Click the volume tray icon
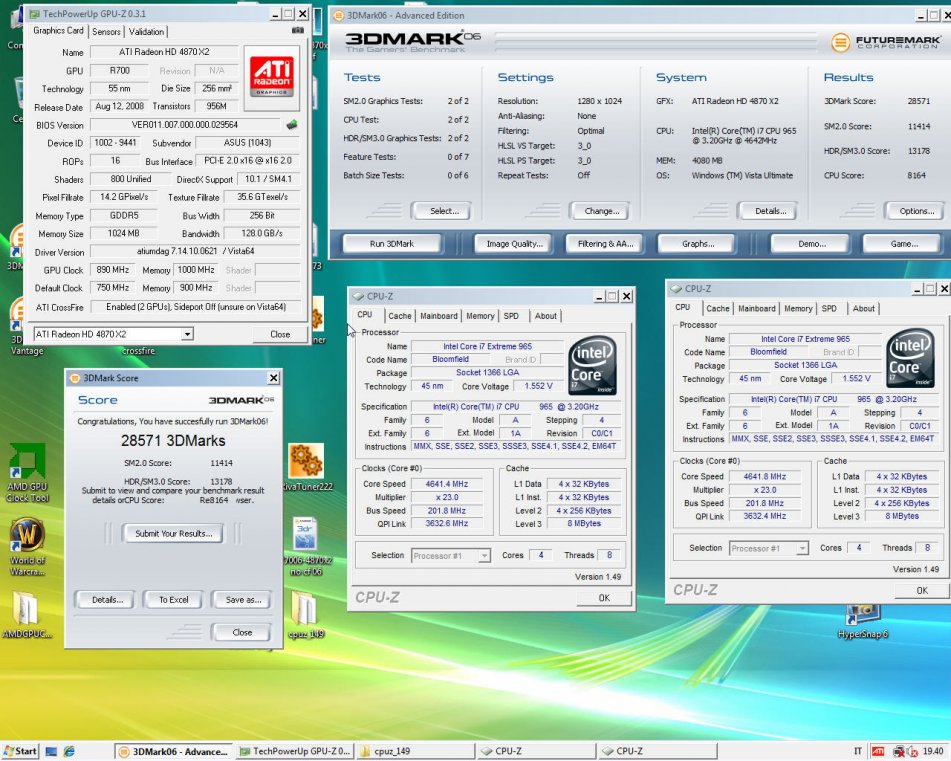The height and width of the screenshot is (761, 951). tap(912, 752)
